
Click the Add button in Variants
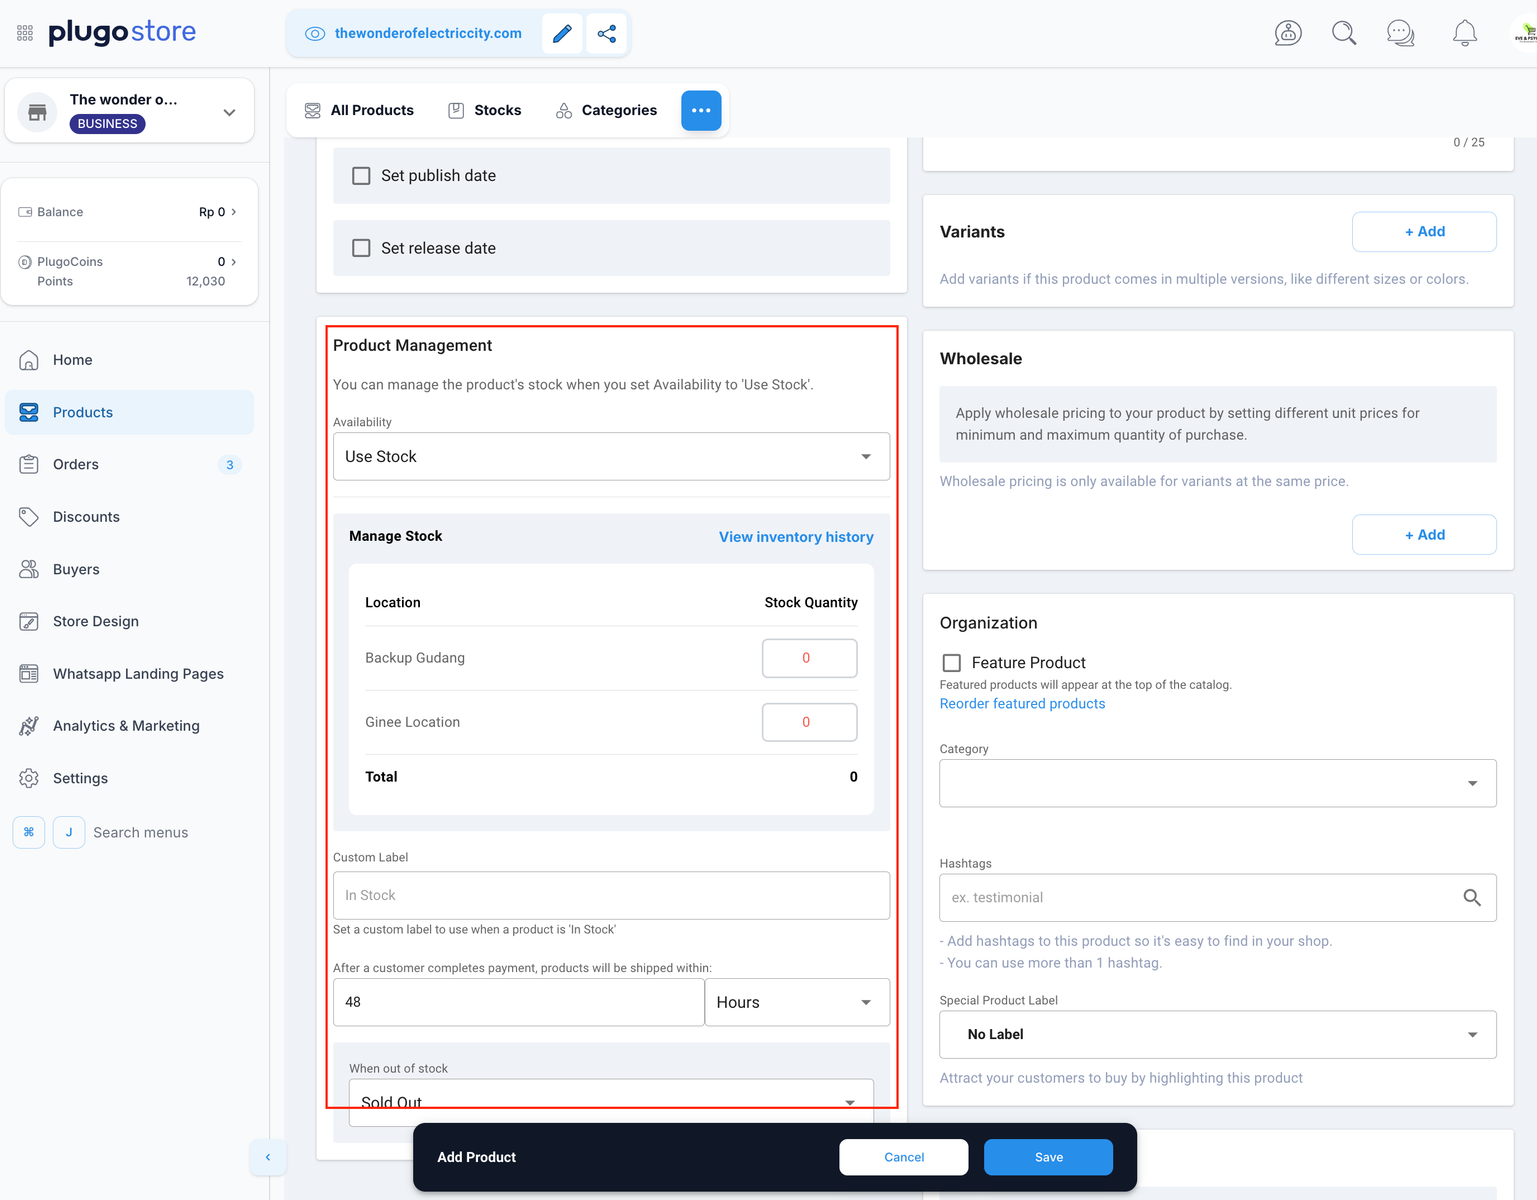[1423, 232]
